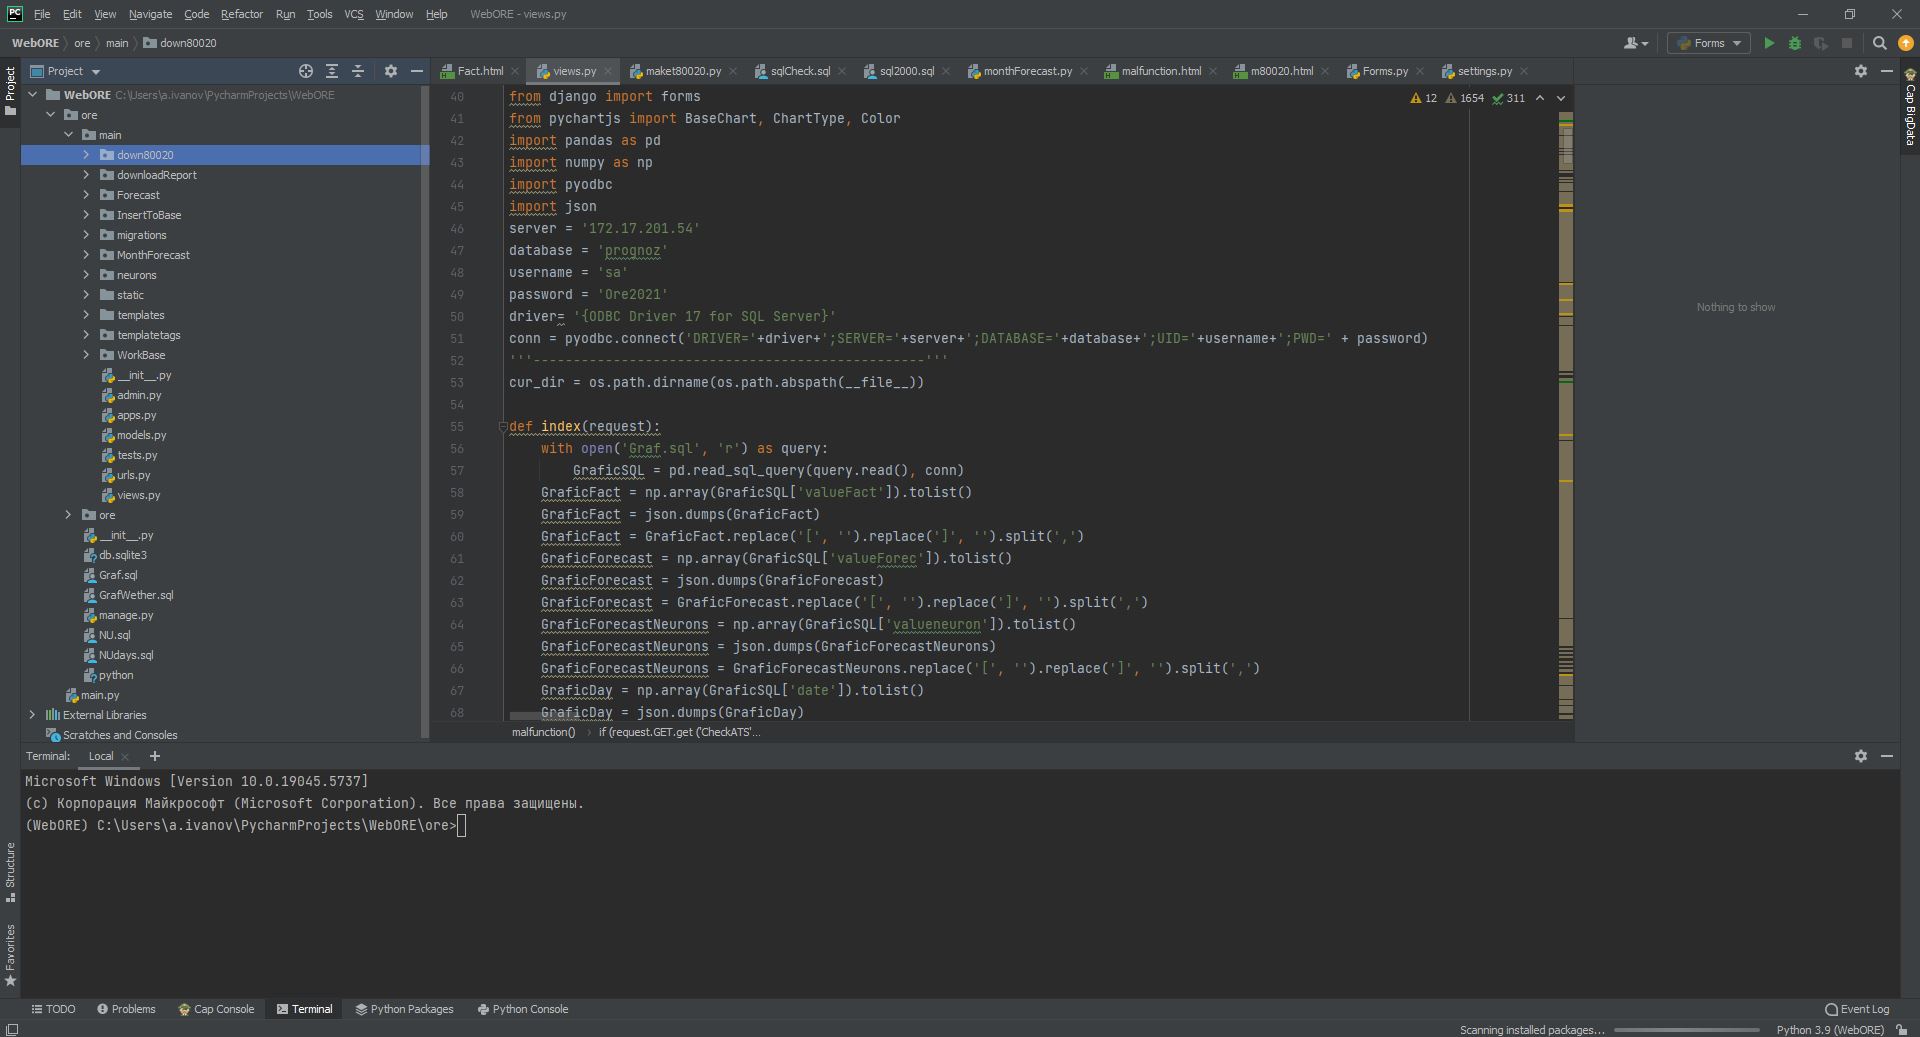Viewport: 1920px width, 1037px height.
Task: Run the Forms configuration with the green play icon
Action: [x=1768, y=43]
